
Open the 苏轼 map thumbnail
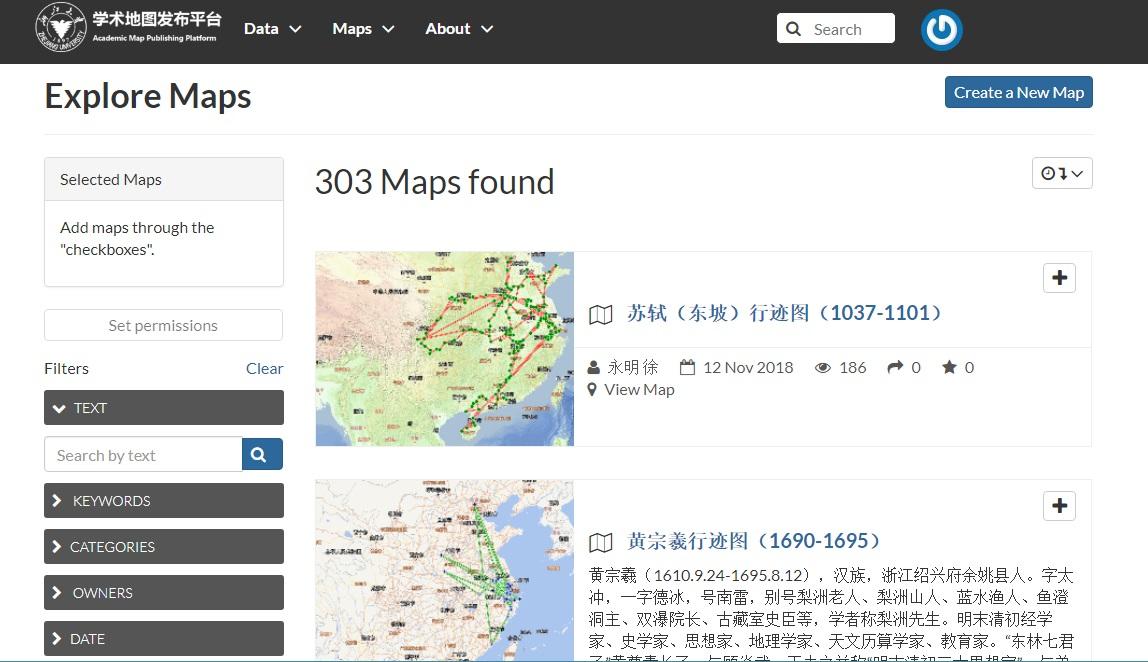444,349
